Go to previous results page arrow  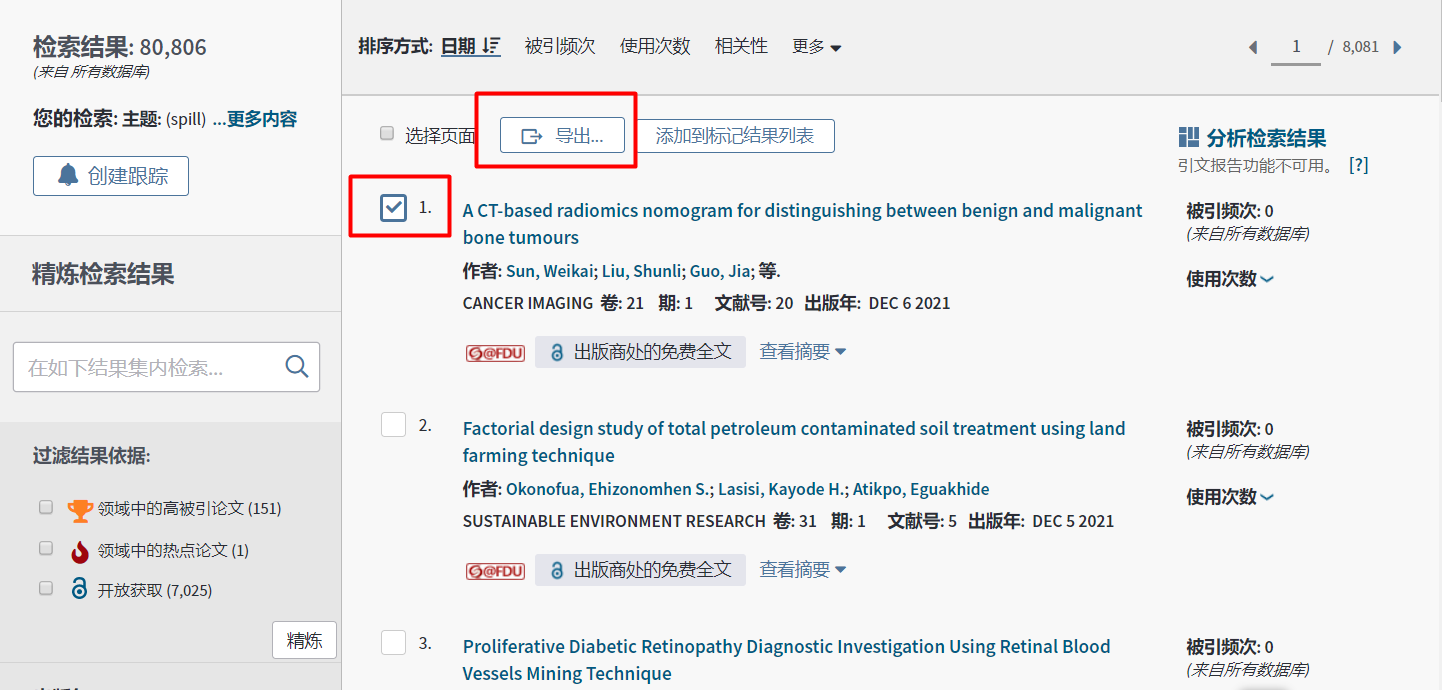(1253, 47)
